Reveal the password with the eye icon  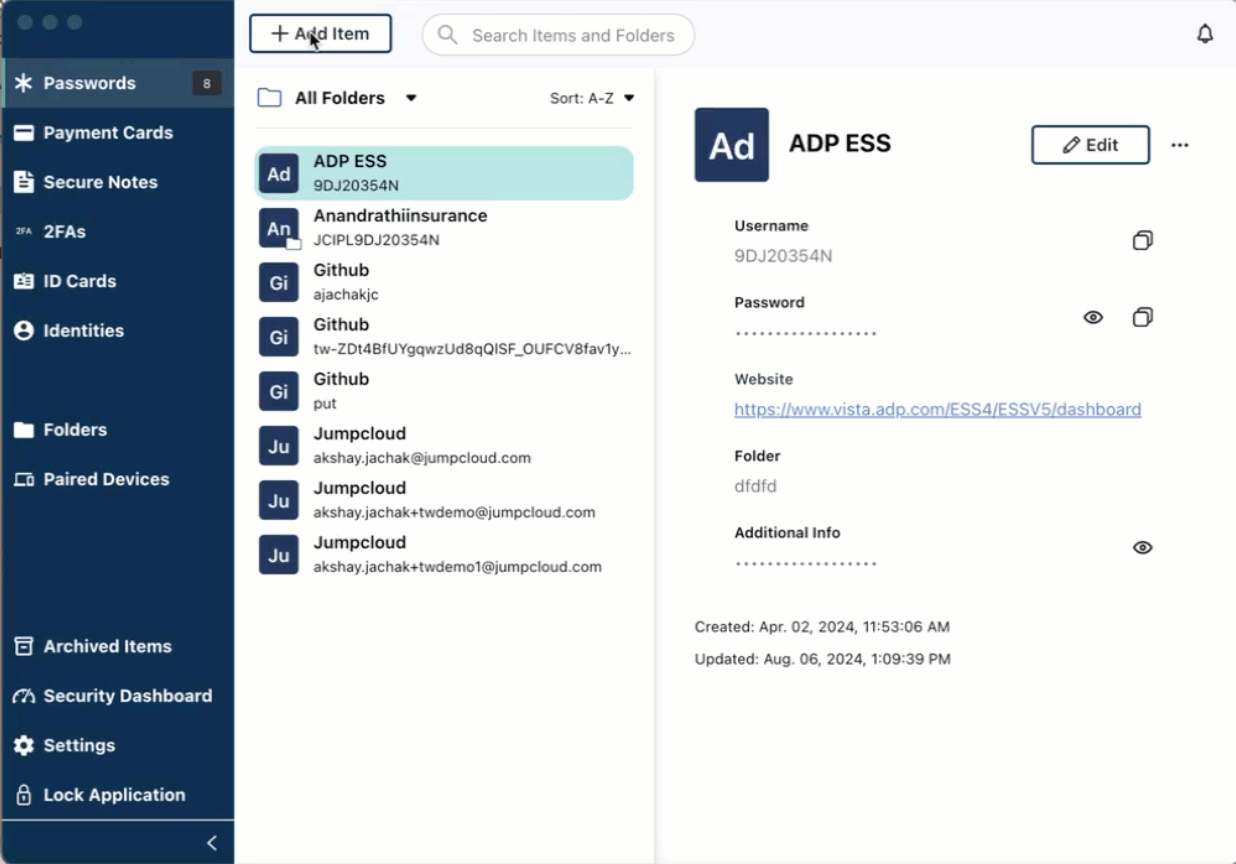(1093, 317)
